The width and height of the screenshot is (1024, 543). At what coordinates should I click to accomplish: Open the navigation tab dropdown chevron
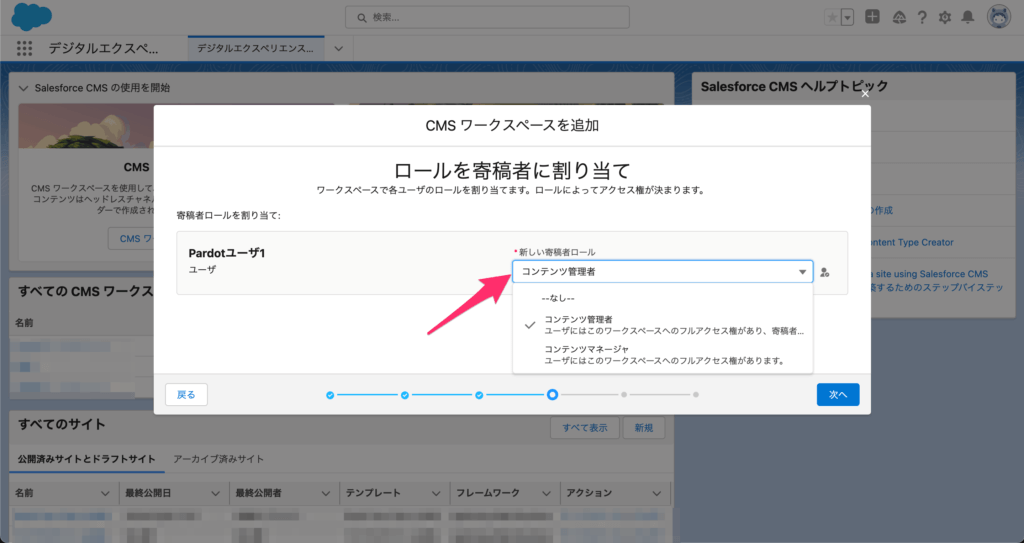pos(338,49)
